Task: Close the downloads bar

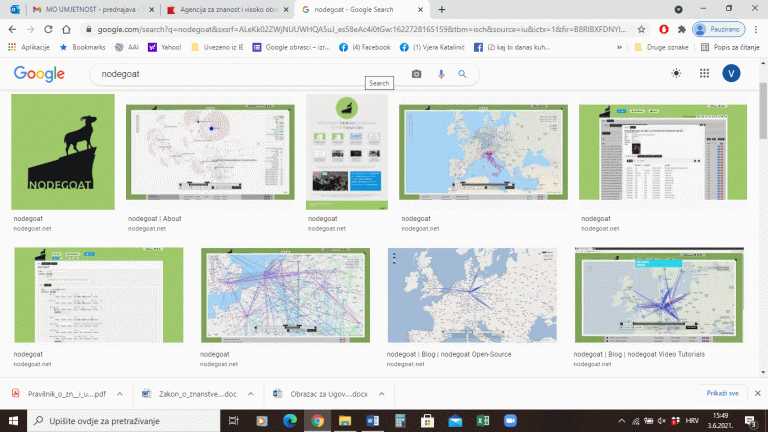Action: point(758,393)
